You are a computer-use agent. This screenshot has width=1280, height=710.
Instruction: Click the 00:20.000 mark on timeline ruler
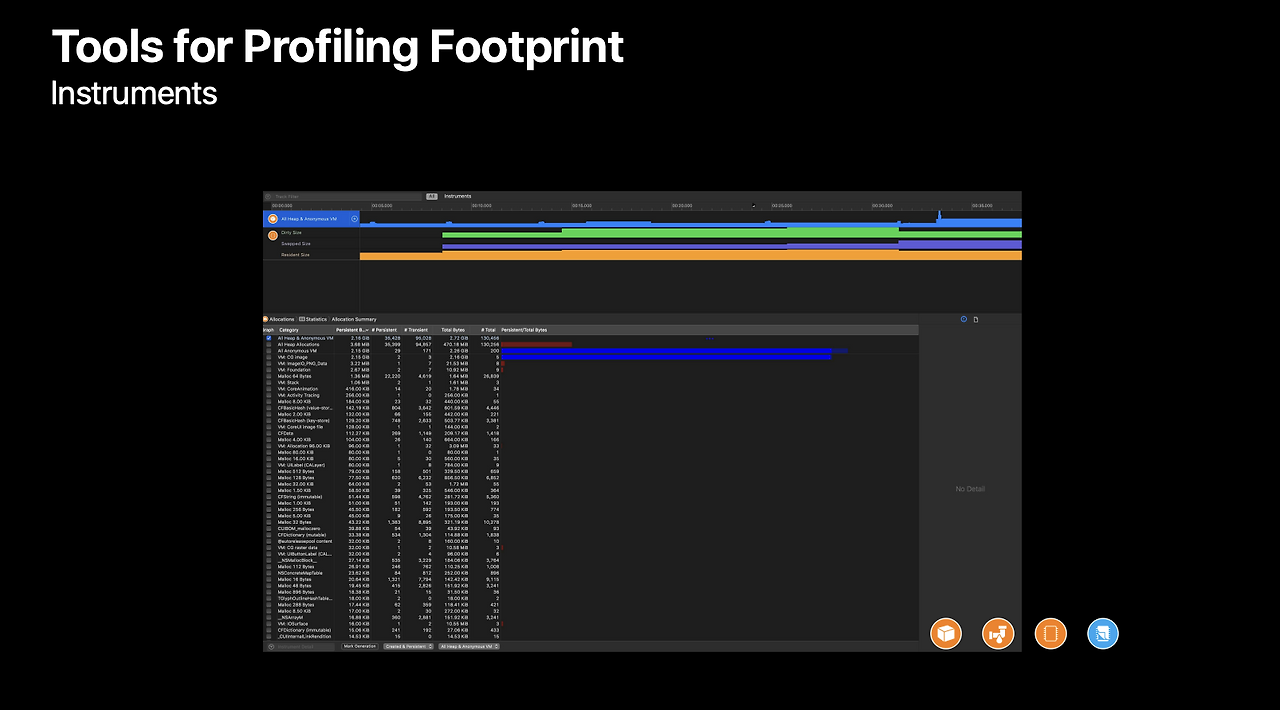pyautogui.click(x=681, y=206)
